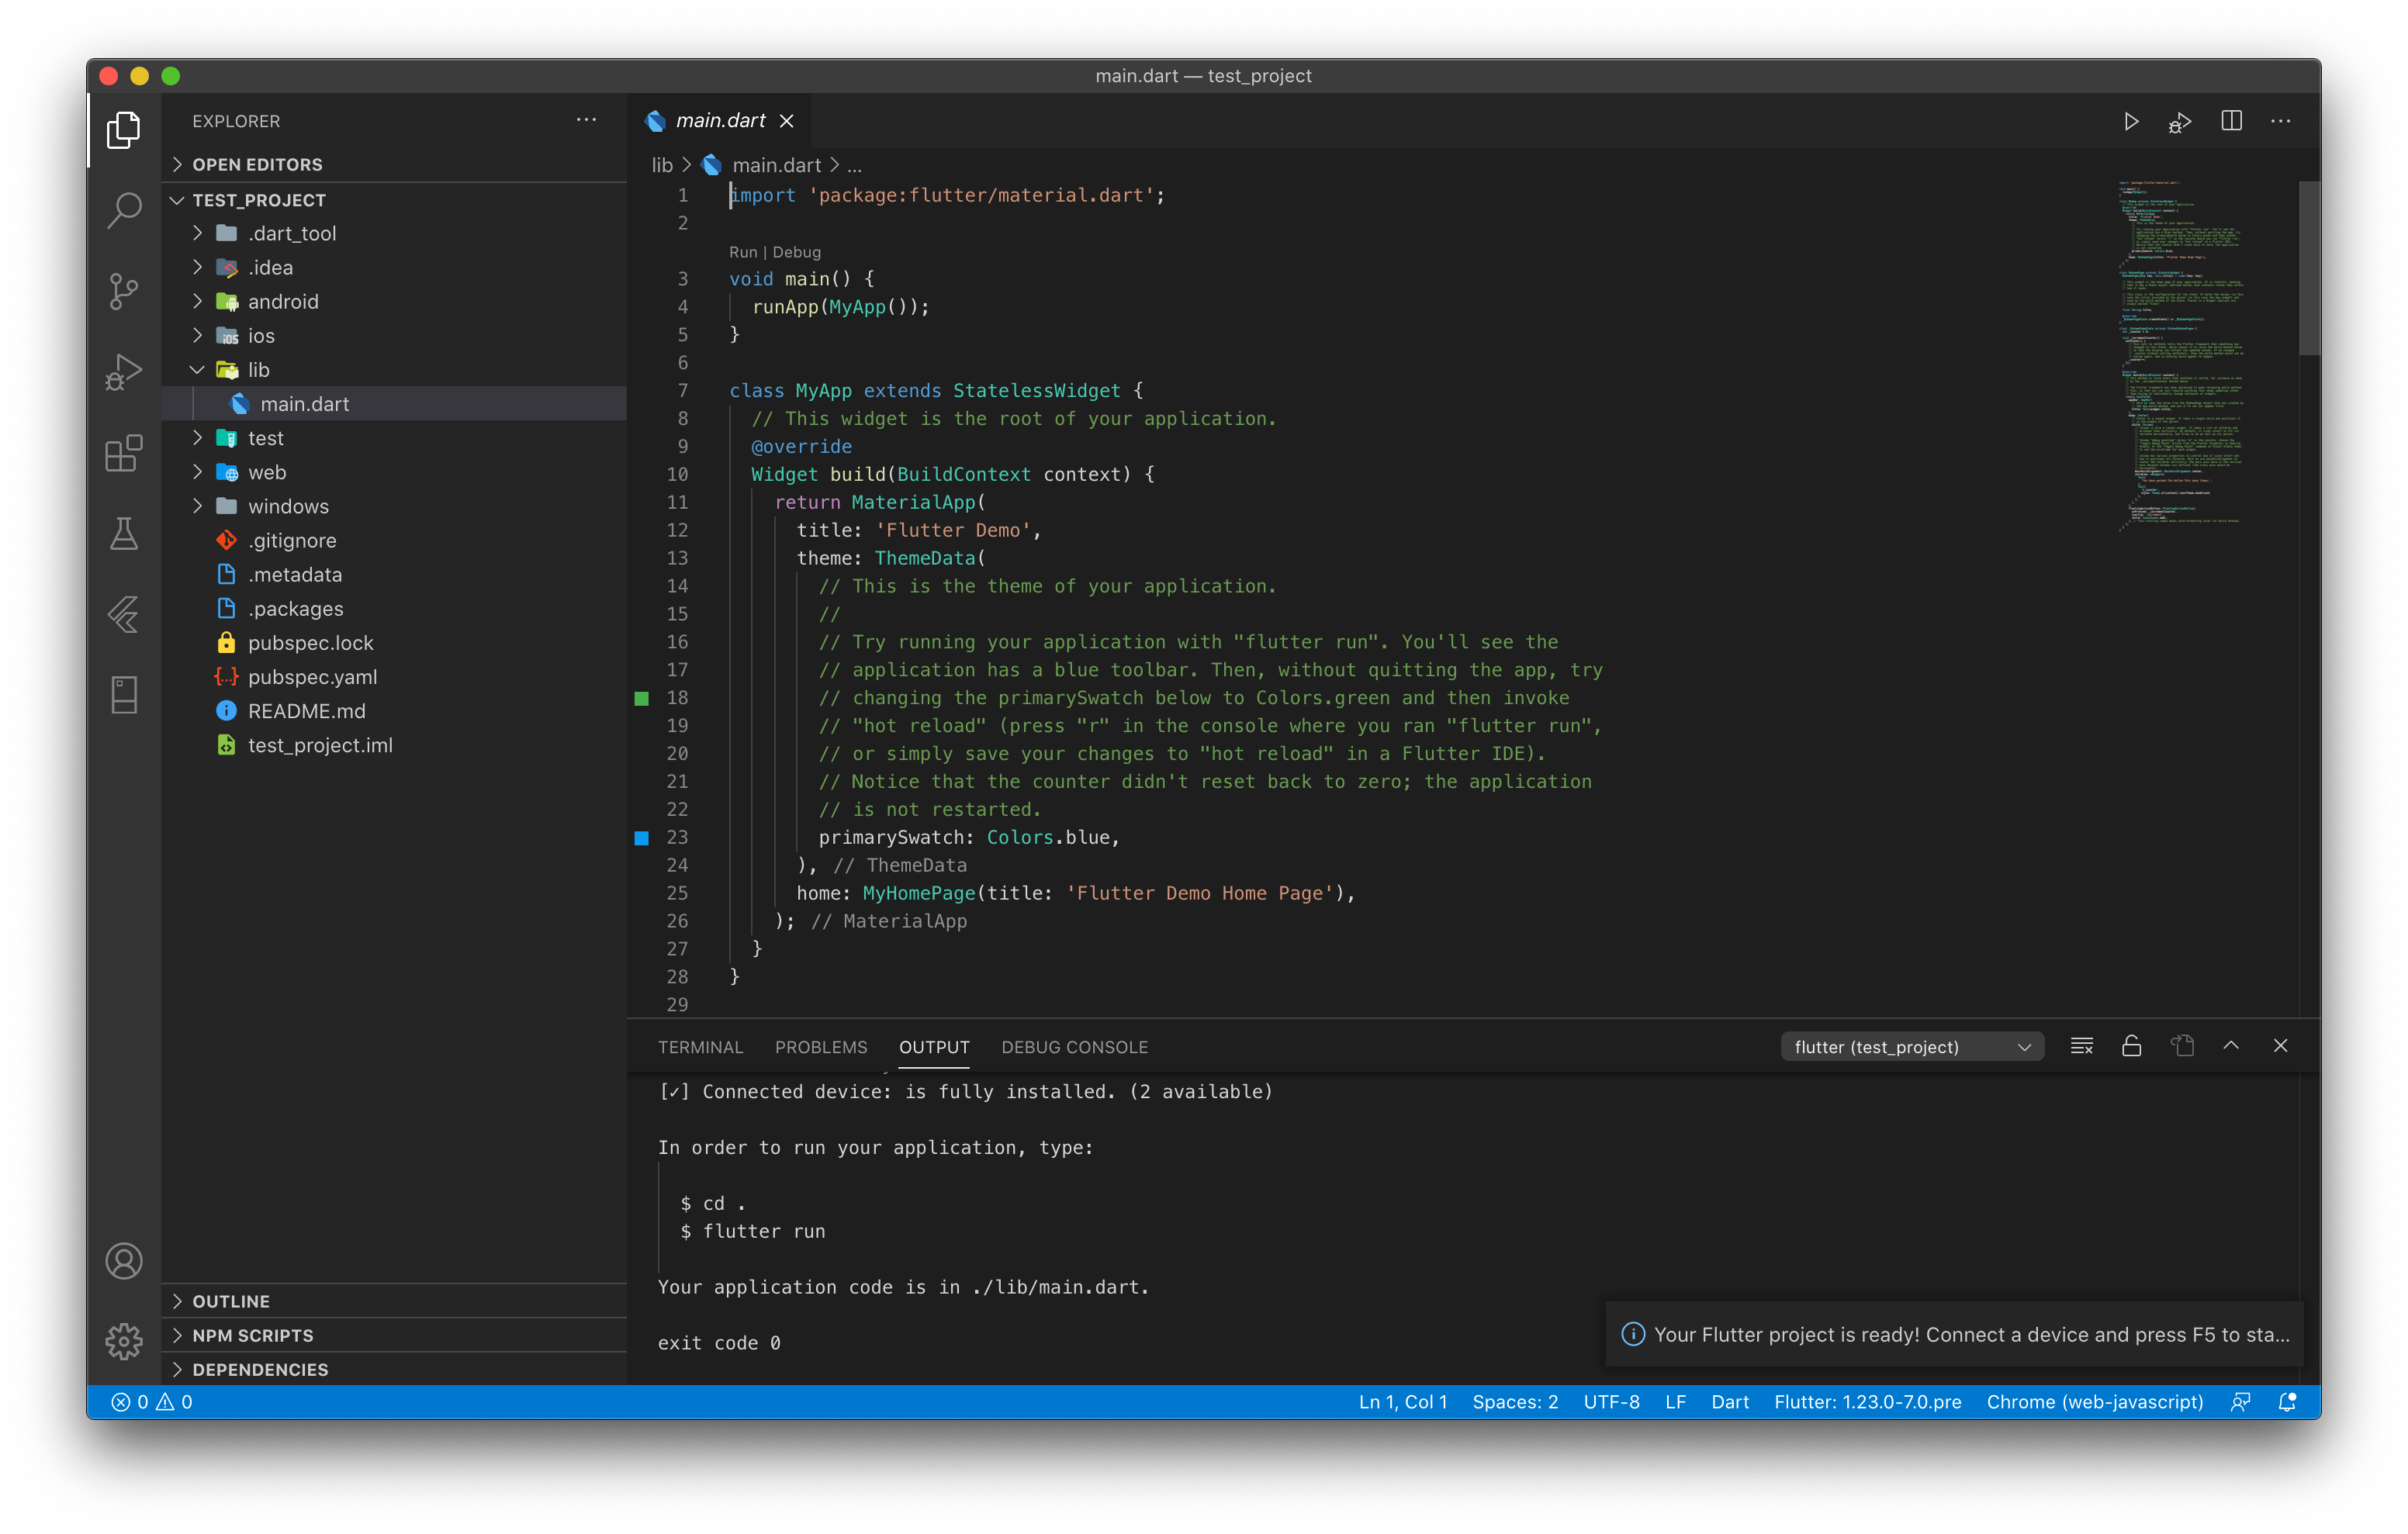Click the Debug CodeLens above main()
The height and width of the screenshot is (1534, 2408).
coord(796,252)
